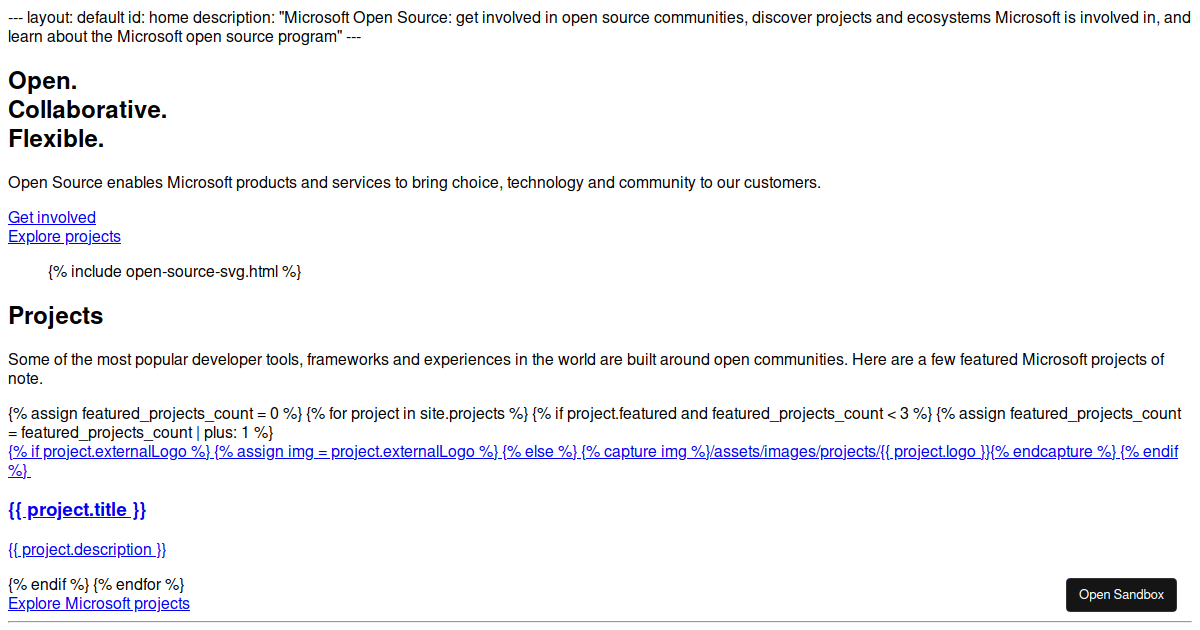
Task: Open the Explore projects link
Action: pos(64,236)
